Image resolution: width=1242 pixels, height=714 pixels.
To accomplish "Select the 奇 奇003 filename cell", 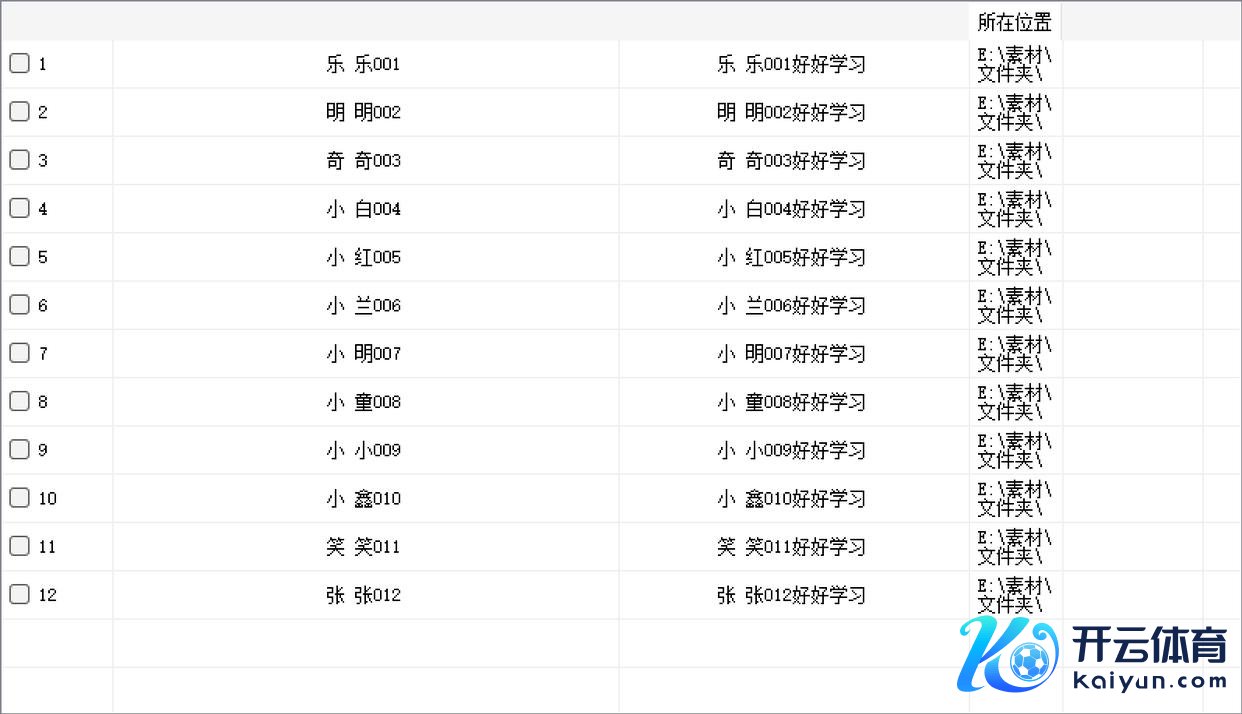I will click(363, 161).
